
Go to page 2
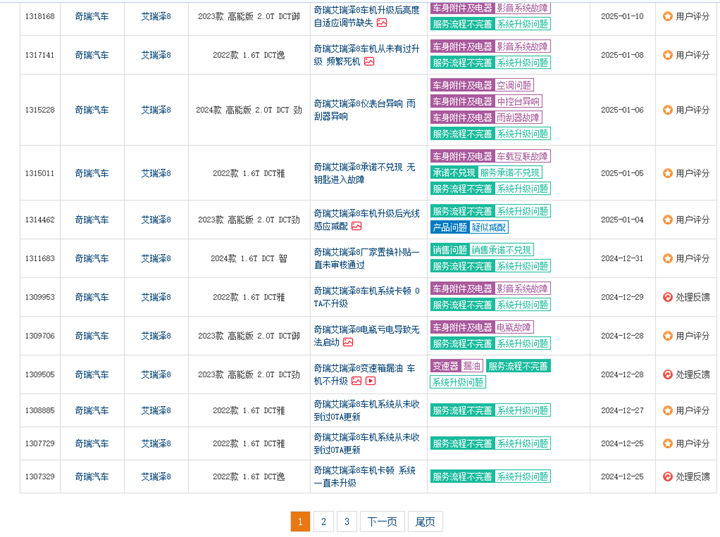324,521
